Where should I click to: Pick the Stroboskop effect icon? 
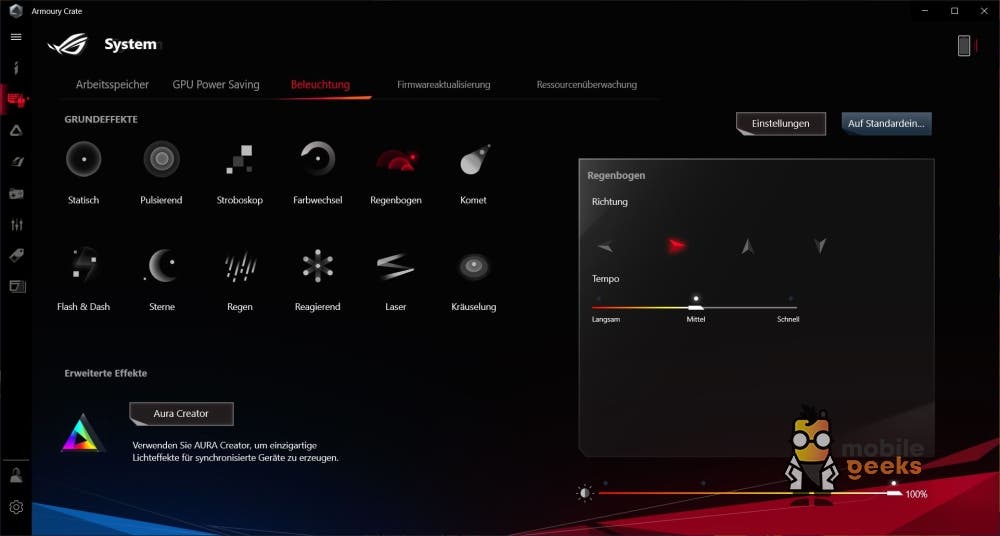(x=240, y=160)
